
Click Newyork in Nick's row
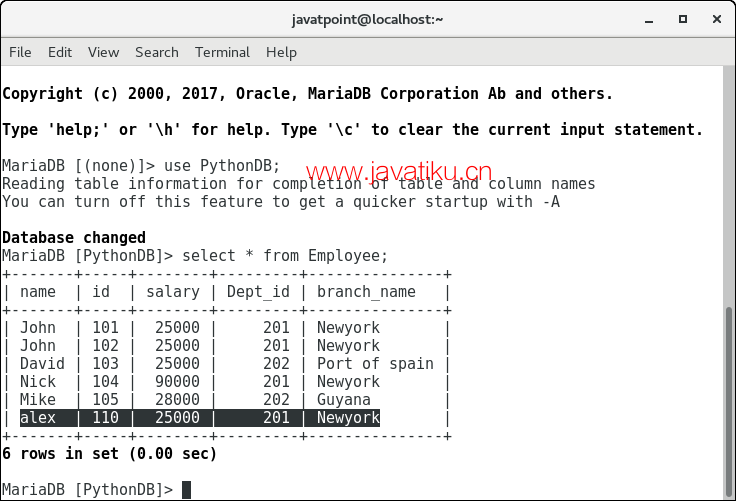(348, 381)
